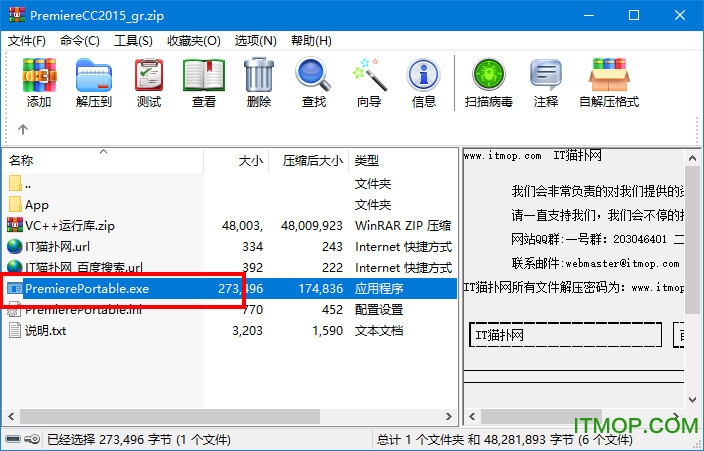Click the 文本文档 type cell
Viewport: 704px width, 451px height.
click(379, 331)
